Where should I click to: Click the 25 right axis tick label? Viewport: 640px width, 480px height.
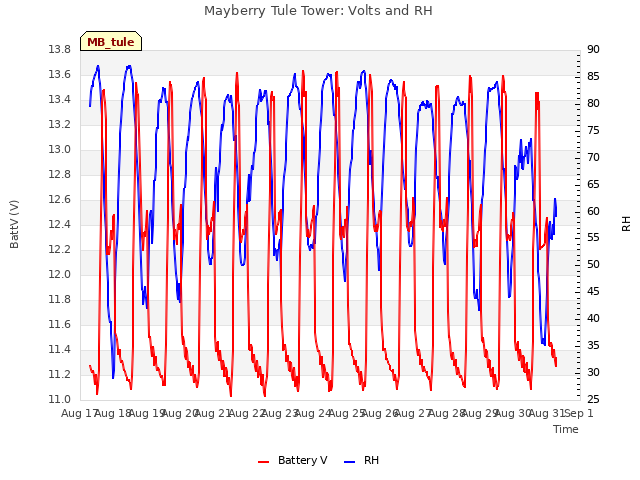point(593,399)
